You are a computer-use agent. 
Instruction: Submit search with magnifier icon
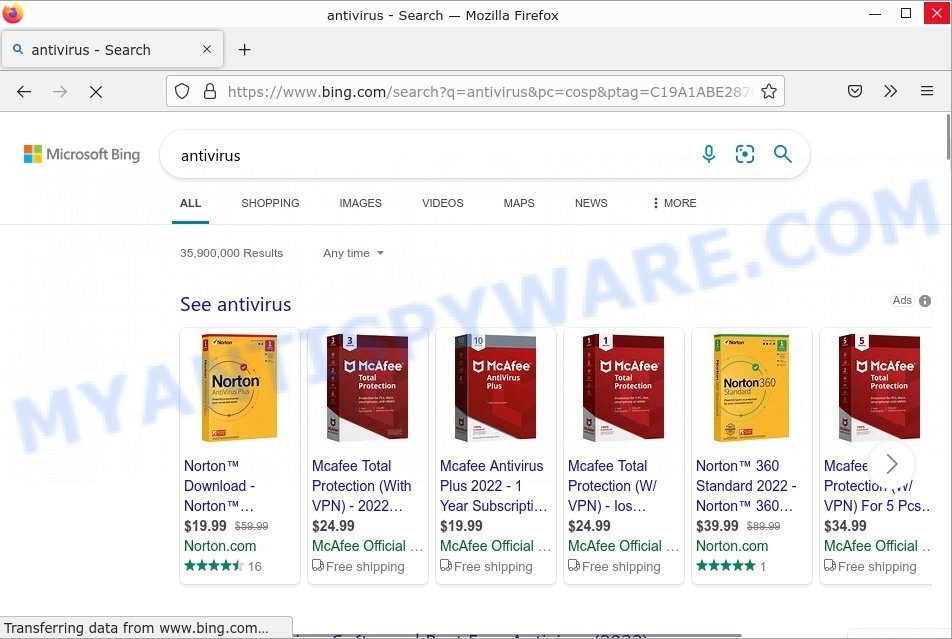pyautogui.click(x=783, y=154)
